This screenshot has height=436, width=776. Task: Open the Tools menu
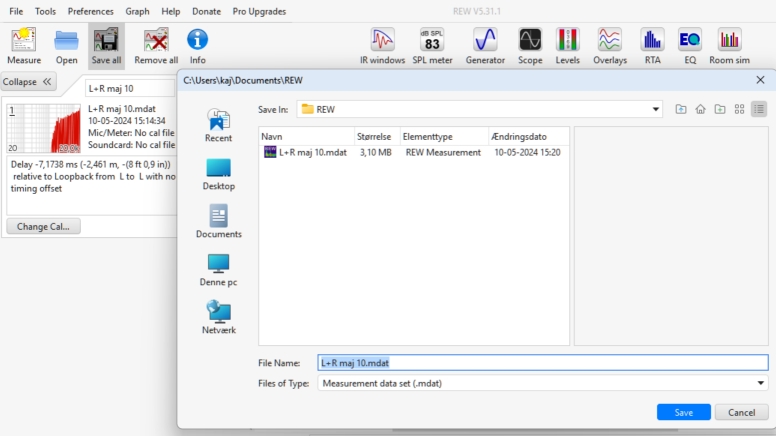(45, 11)
